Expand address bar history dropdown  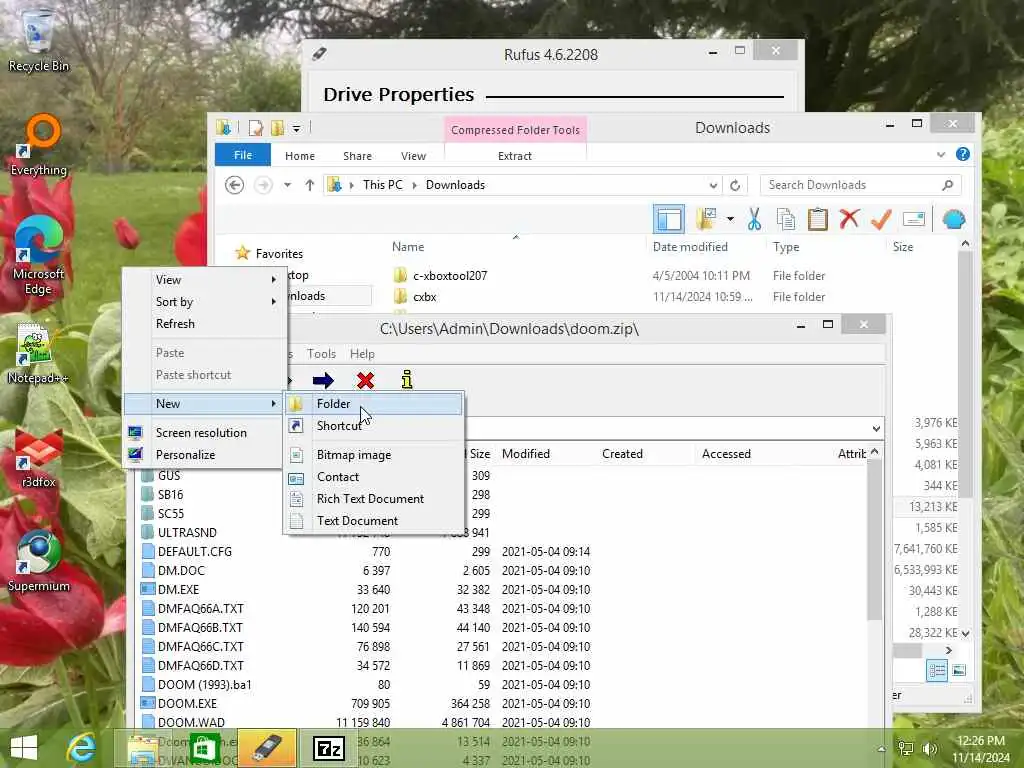(713, 185)
